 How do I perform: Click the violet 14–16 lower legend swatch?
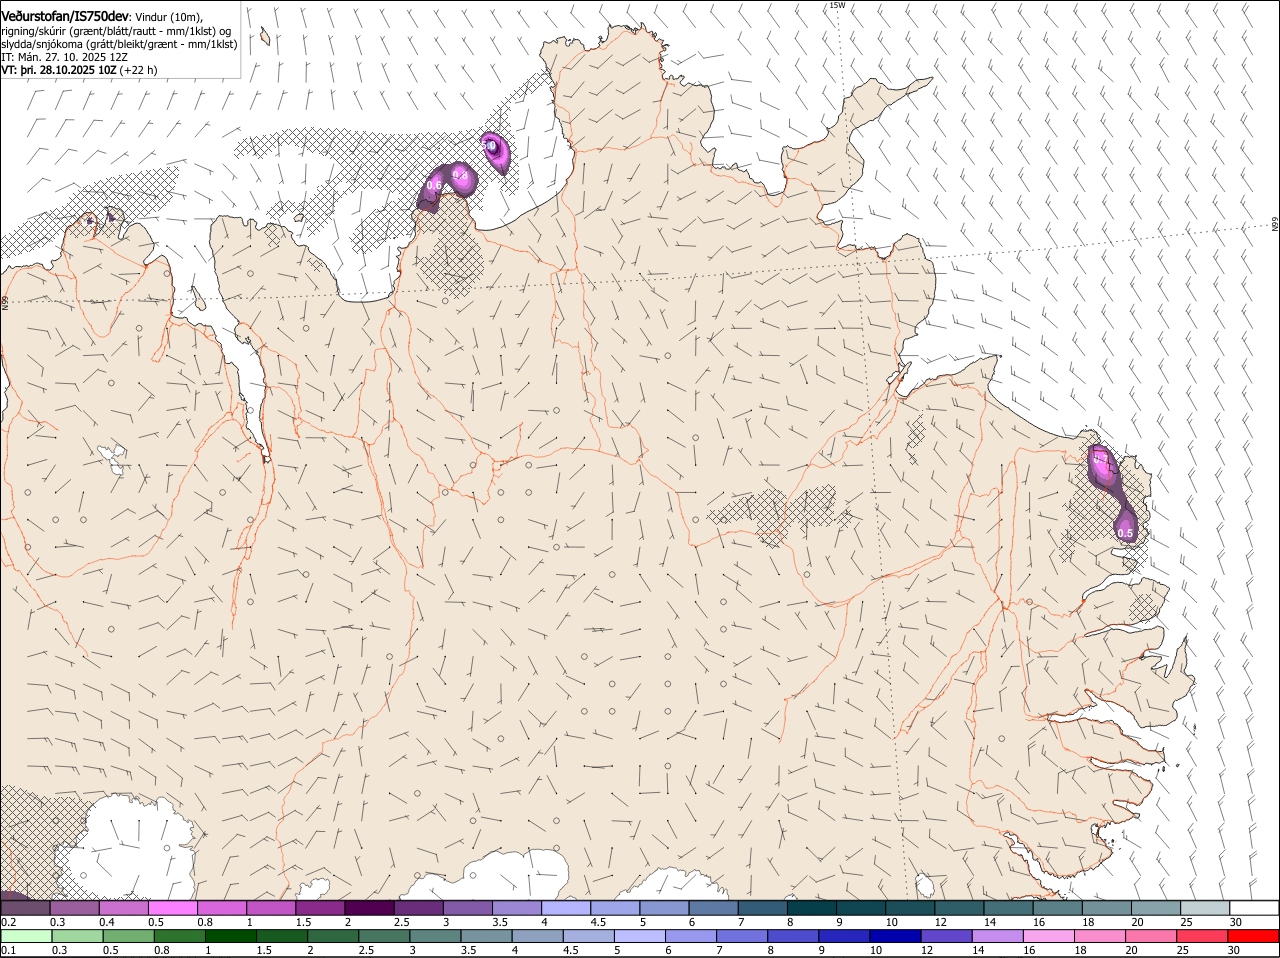[998, 936]
